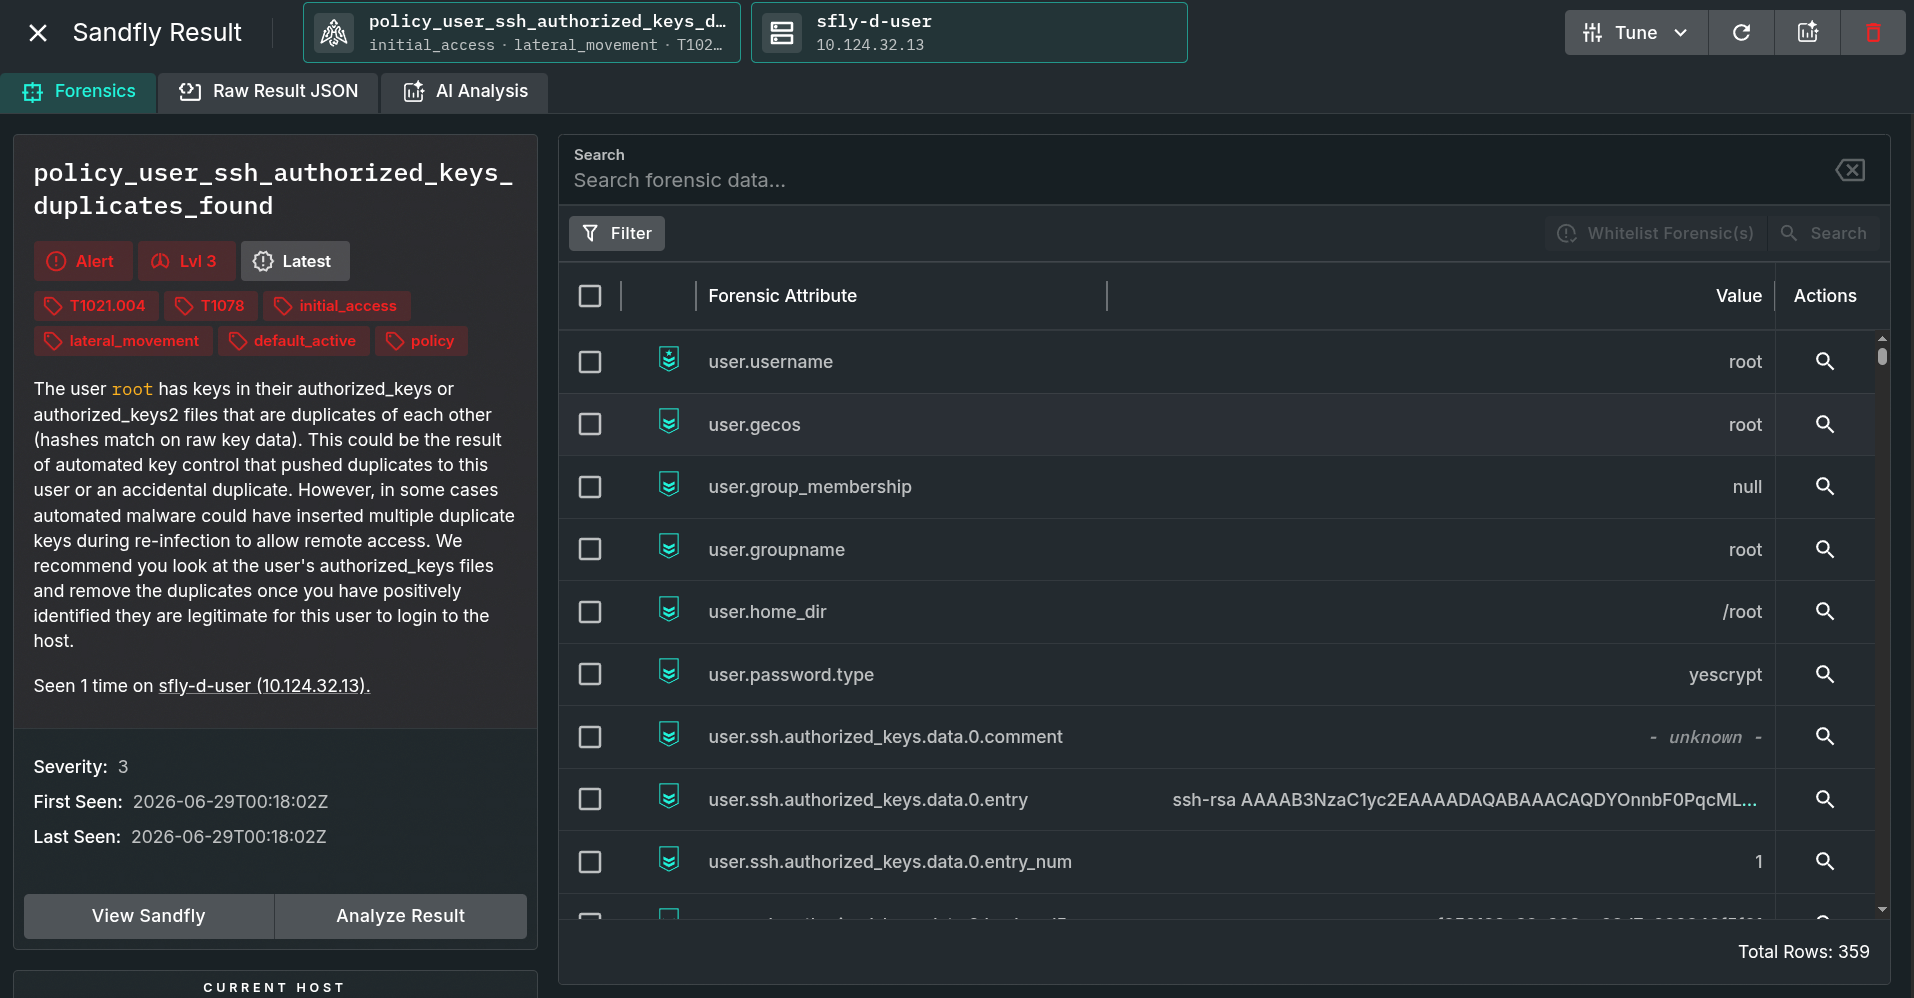The image size is (1914, 998).
Task: Expand the user.username row chevron icon
Action: click(669, 359)
